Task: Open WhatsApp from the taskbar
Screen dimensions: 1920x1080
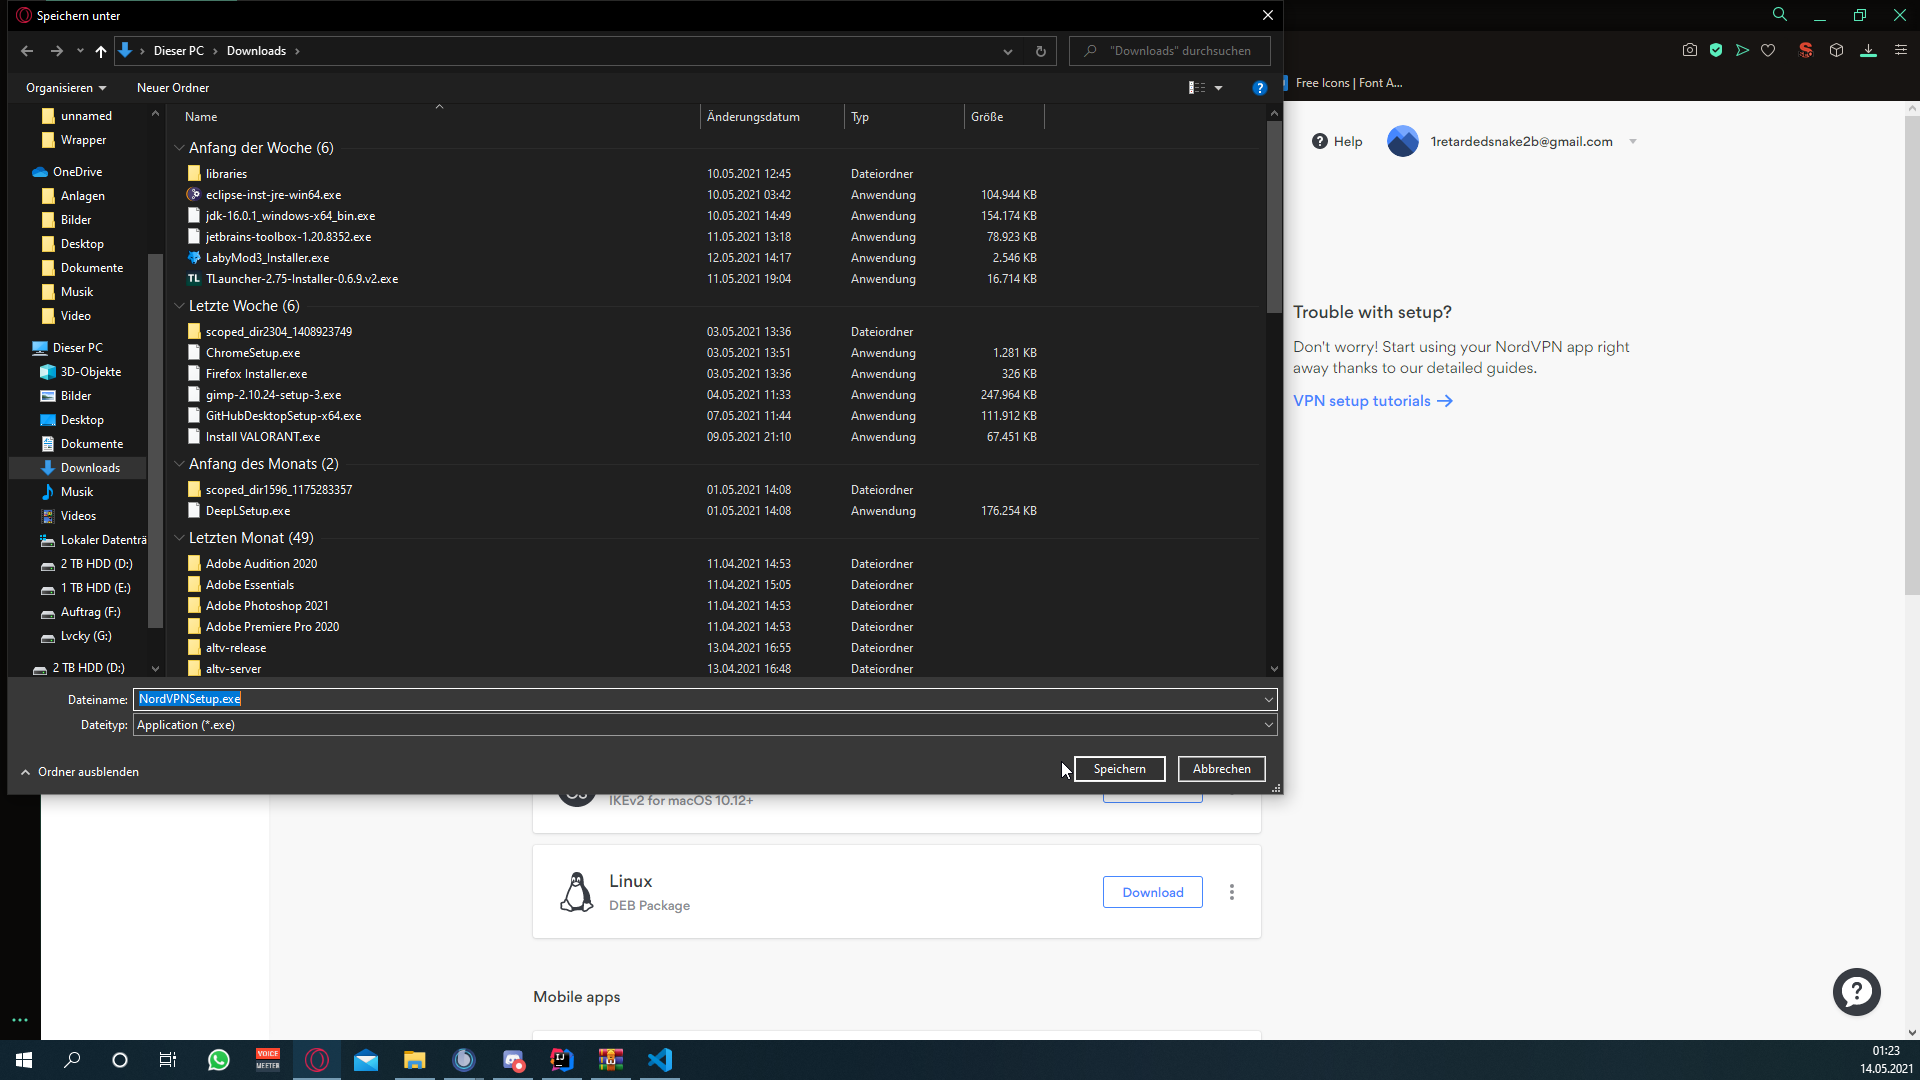Action: tap(218, 1060)
